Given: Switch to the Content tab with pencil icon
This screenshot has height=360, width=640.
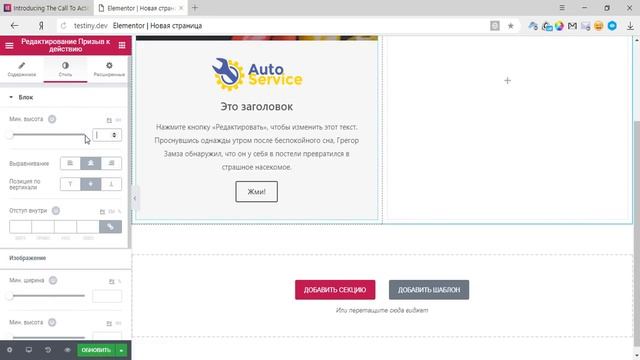Looking at the screenshot, I should (22, 69).
